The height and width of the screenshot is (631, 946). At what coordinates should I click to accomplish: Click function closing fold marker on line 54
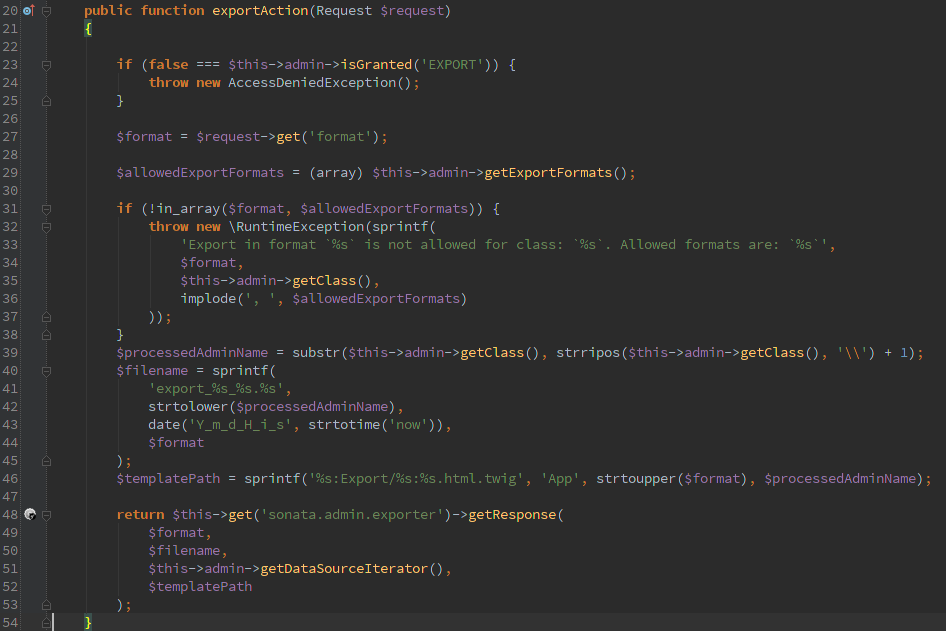[x=46, y=623]
